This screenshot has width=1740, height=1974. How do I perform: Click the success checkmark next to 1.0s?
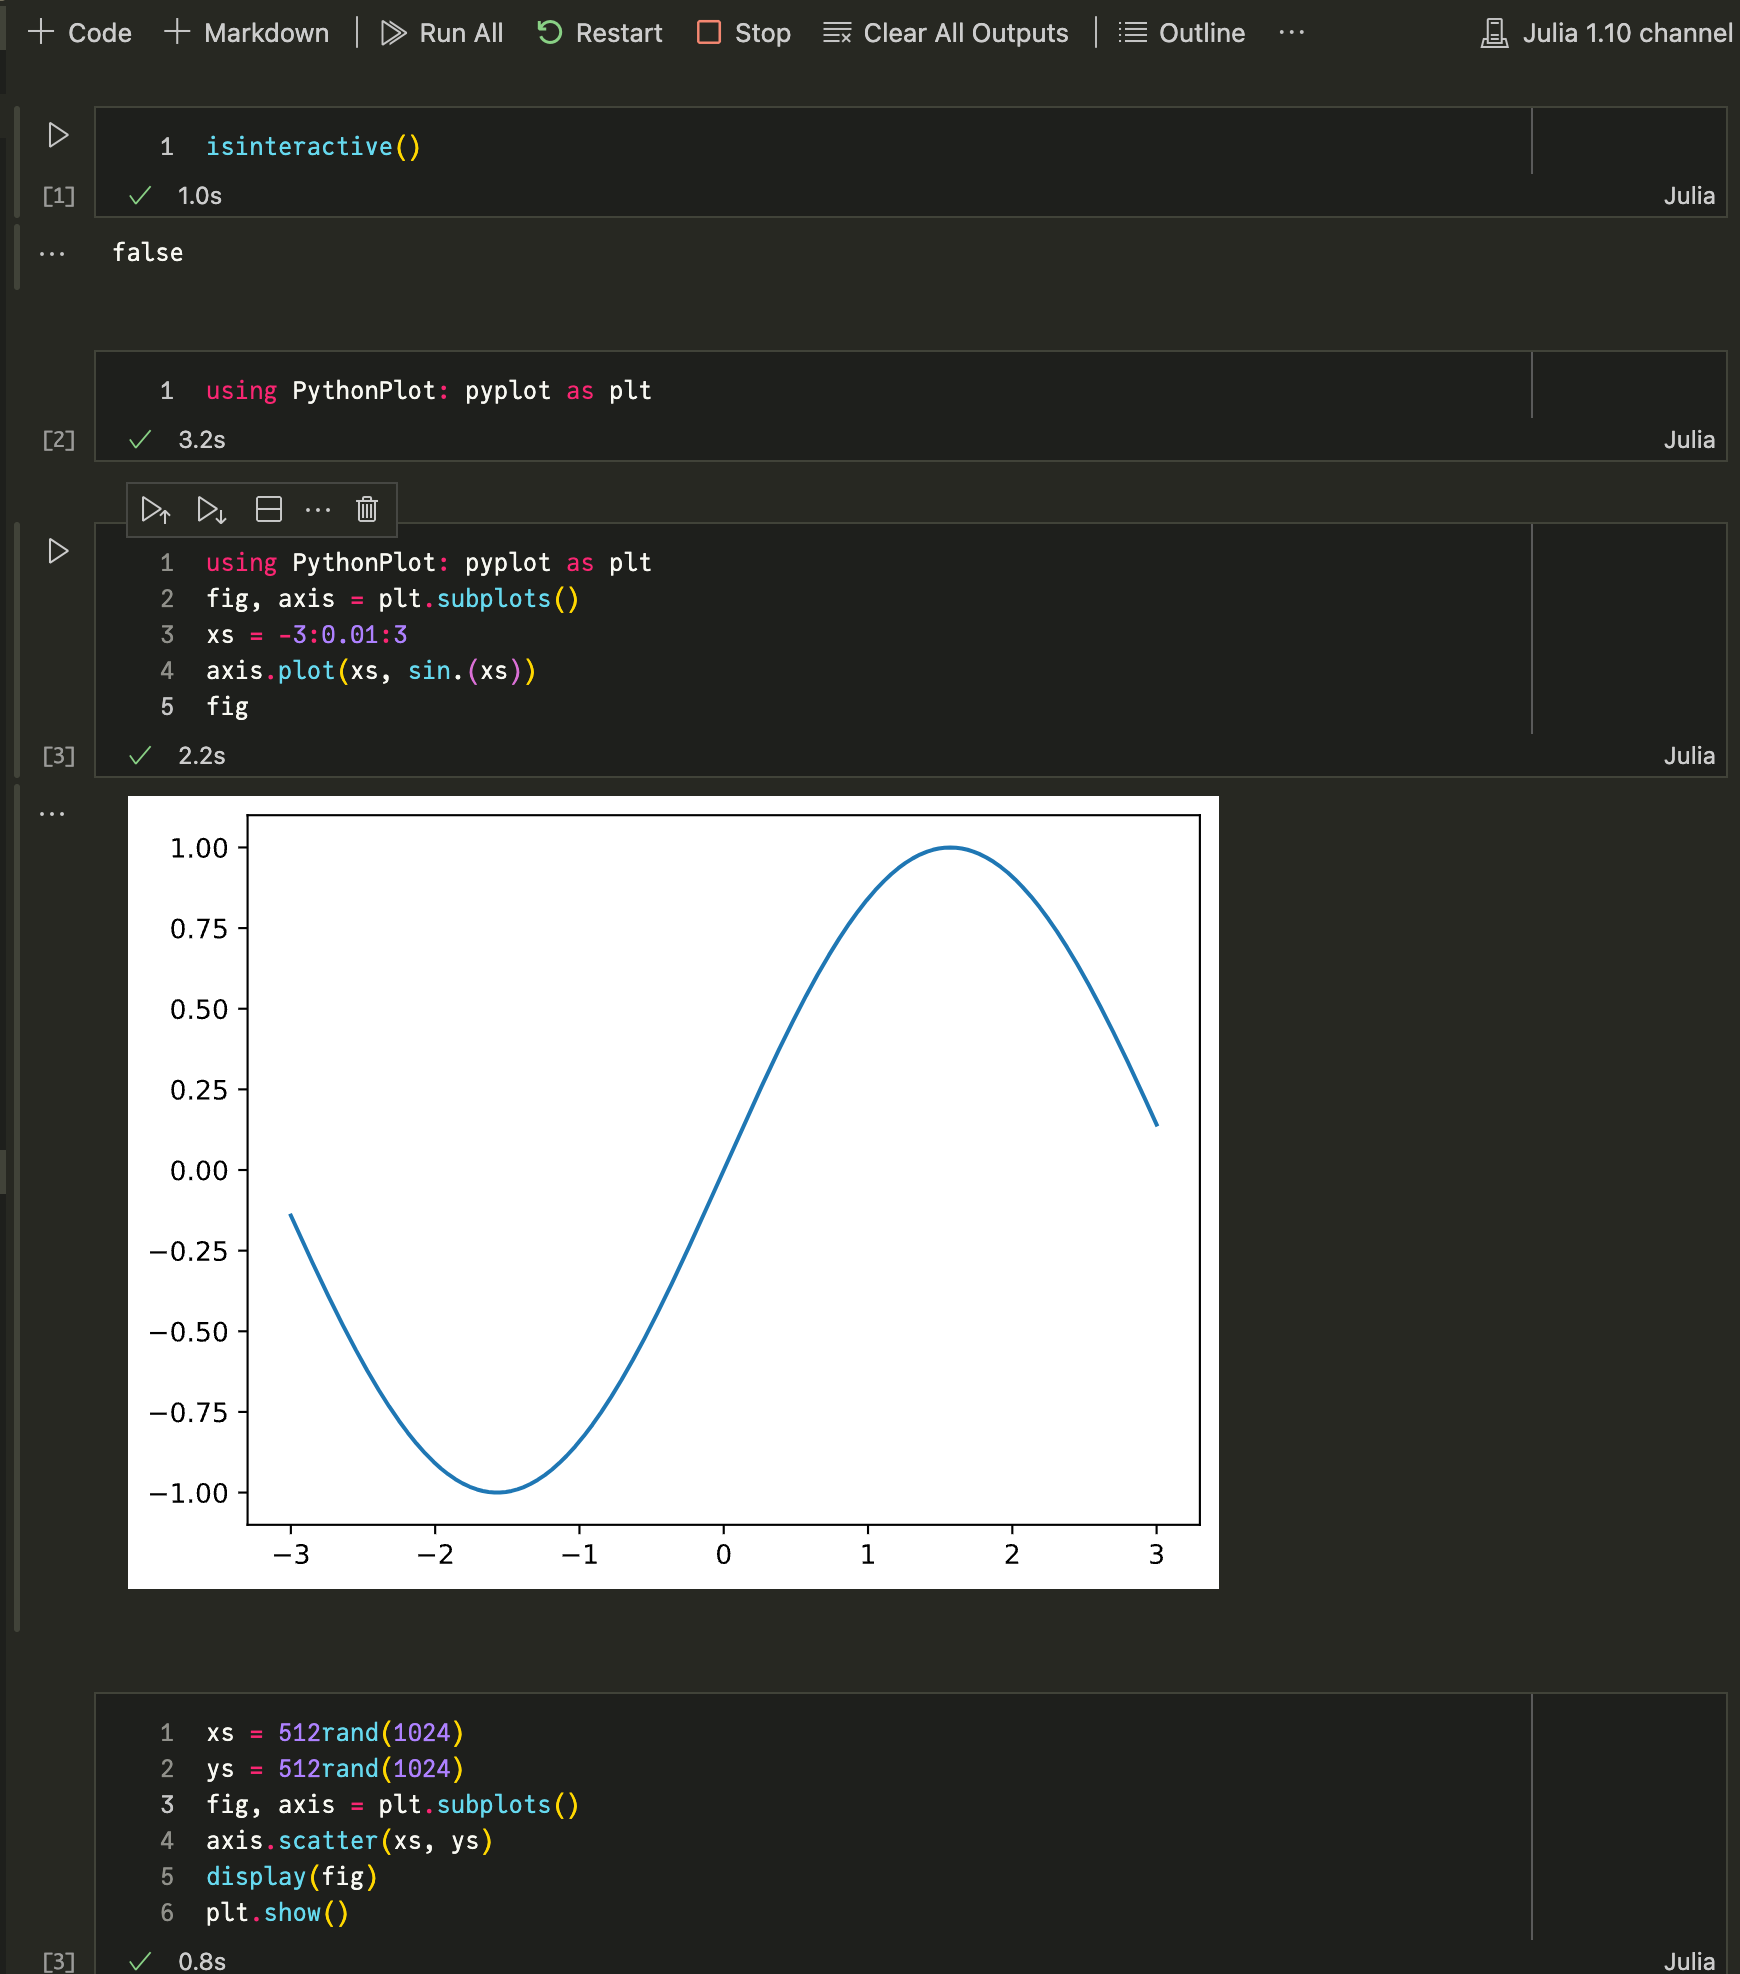[140, 196]
